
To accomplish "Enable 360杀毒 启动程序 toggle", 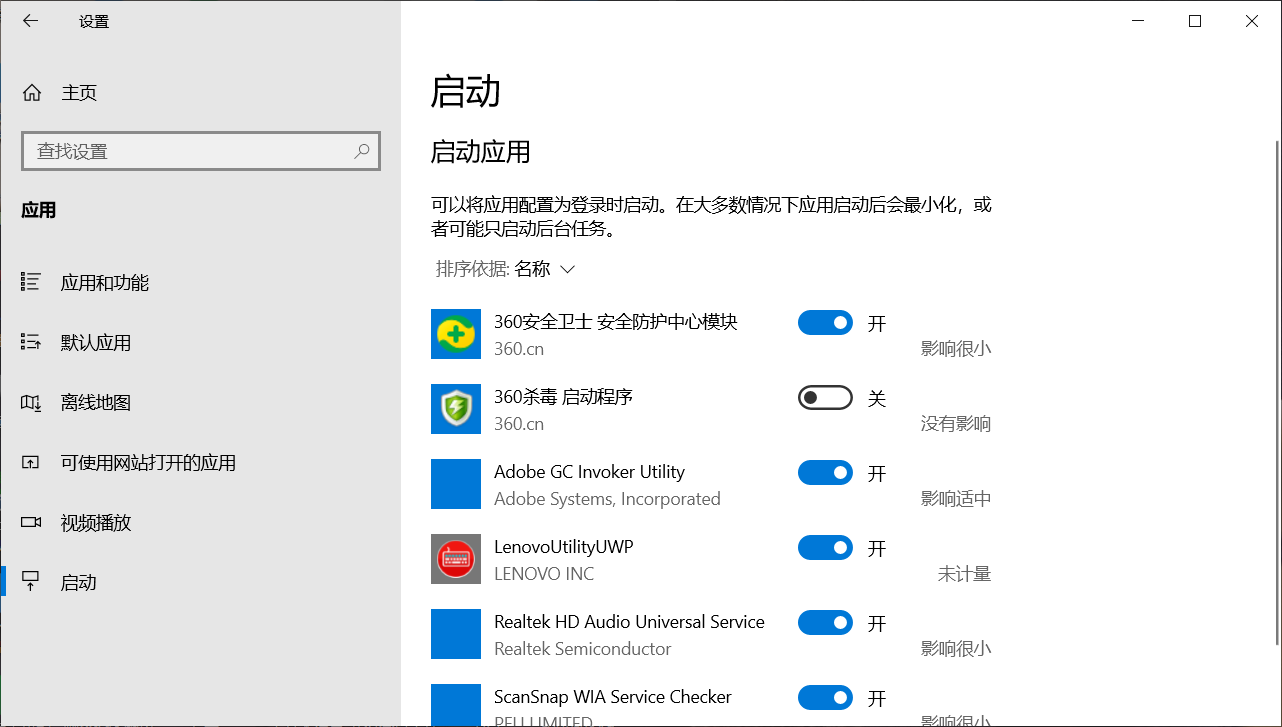I will coord(825,398).
